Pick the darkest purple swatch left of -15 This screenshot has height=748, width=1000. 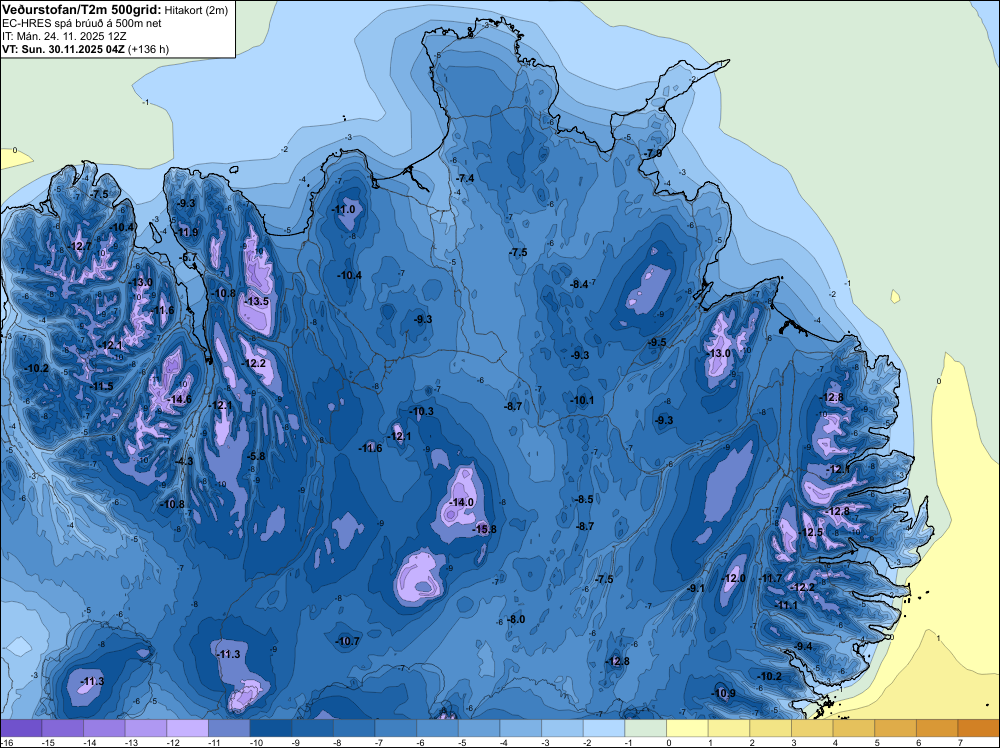[x=21, y=728]
